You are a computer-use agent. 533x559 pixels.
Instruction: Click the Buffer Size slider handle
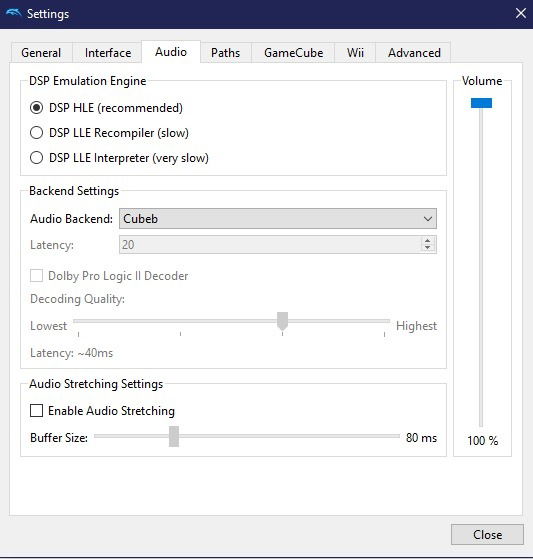point(174,436)
